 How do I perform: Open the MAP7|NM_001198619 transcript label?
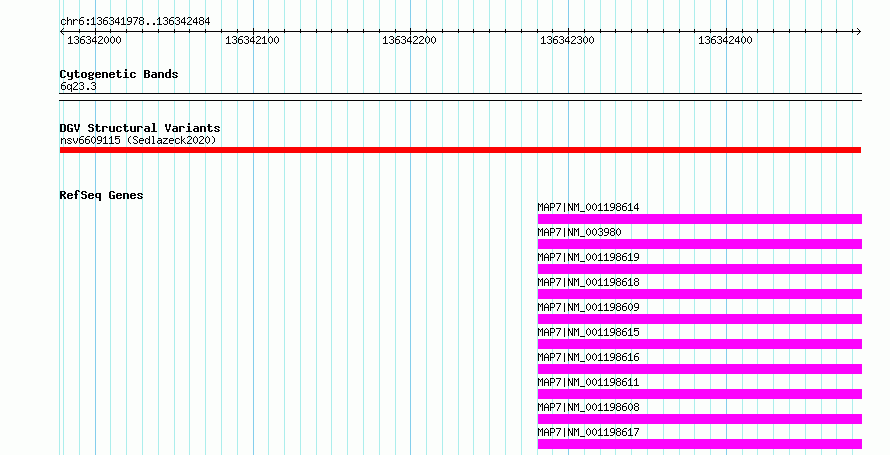[x=588, y=258]
